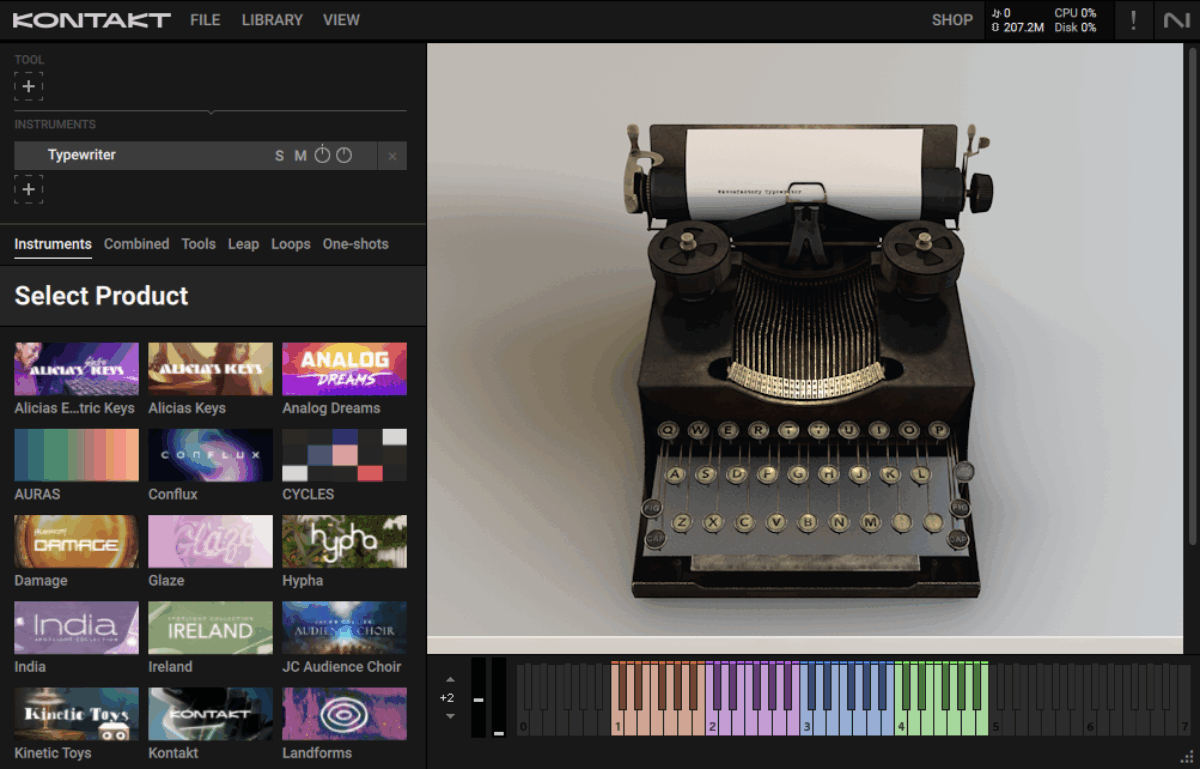Viewport: 1200px width, 769px height.
Task: Click the instrument view vertical scrollbar
Action: point(1190,294)
